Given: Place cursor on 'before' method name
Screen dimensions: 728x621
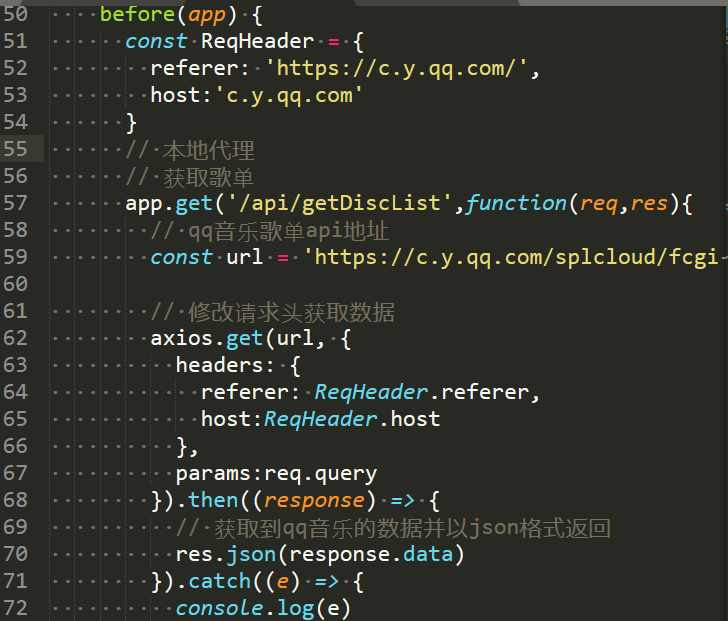Looking at the screenshot, I should pos(137,14).
